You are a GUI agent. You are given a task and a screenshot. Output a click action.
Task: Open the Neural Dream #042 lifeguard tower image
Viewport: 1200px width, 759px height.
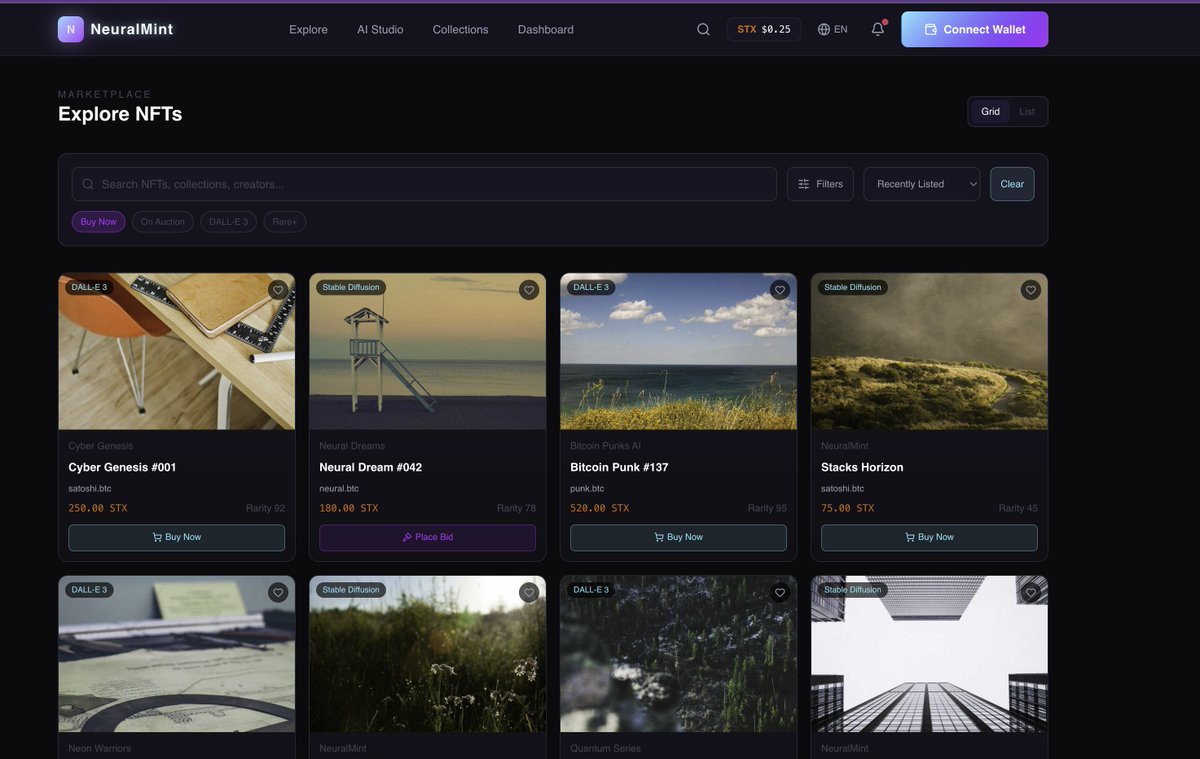[x=428, y=351]
